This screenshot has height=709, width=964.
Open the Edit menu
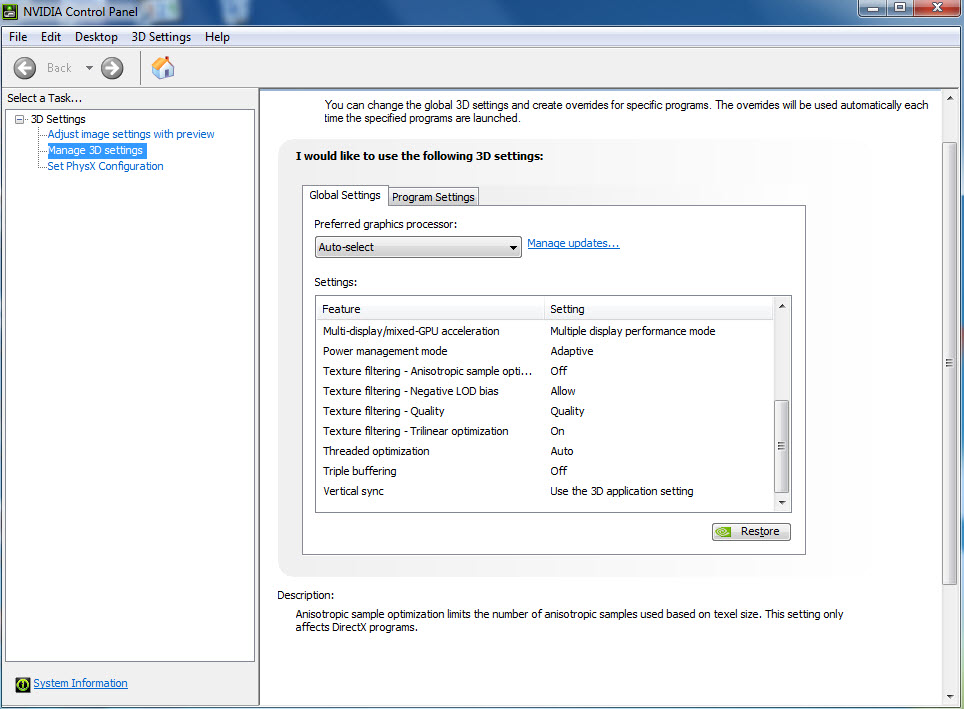pos(51,37)
